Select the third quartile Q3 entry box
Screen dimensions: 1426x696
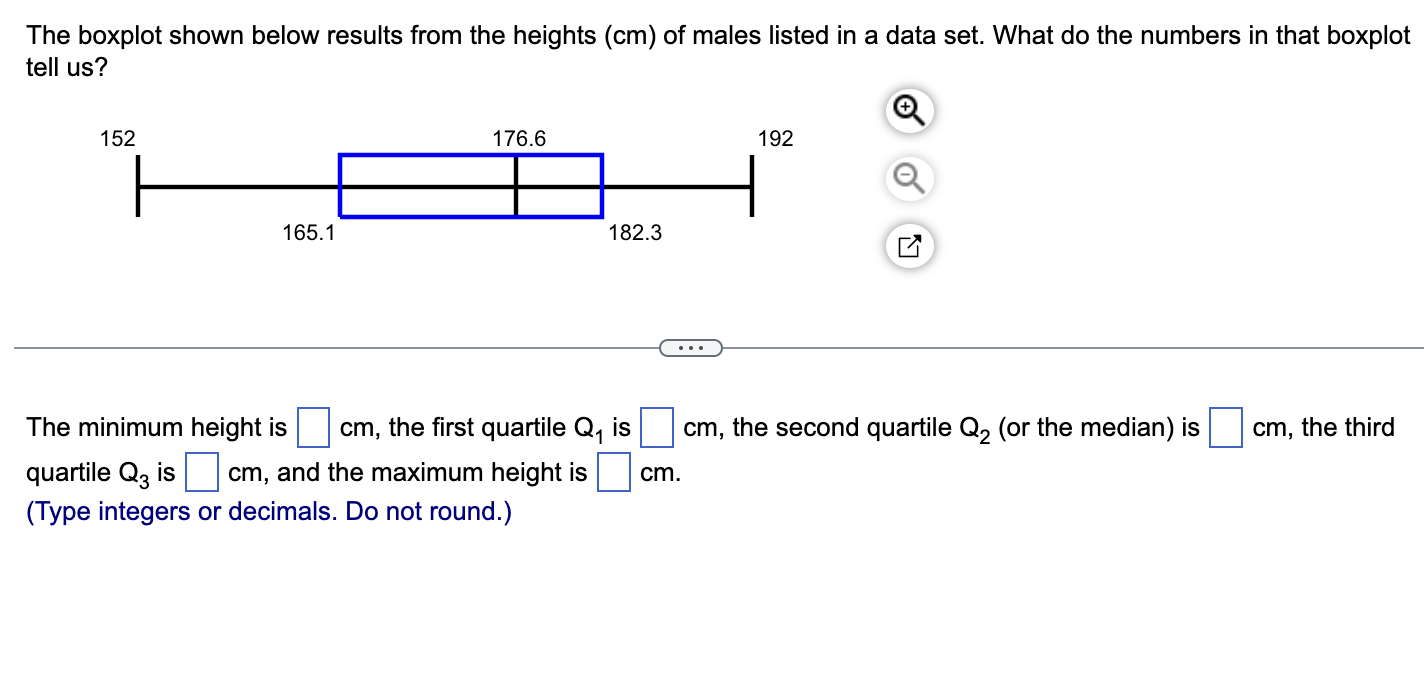tap(201, 470)
